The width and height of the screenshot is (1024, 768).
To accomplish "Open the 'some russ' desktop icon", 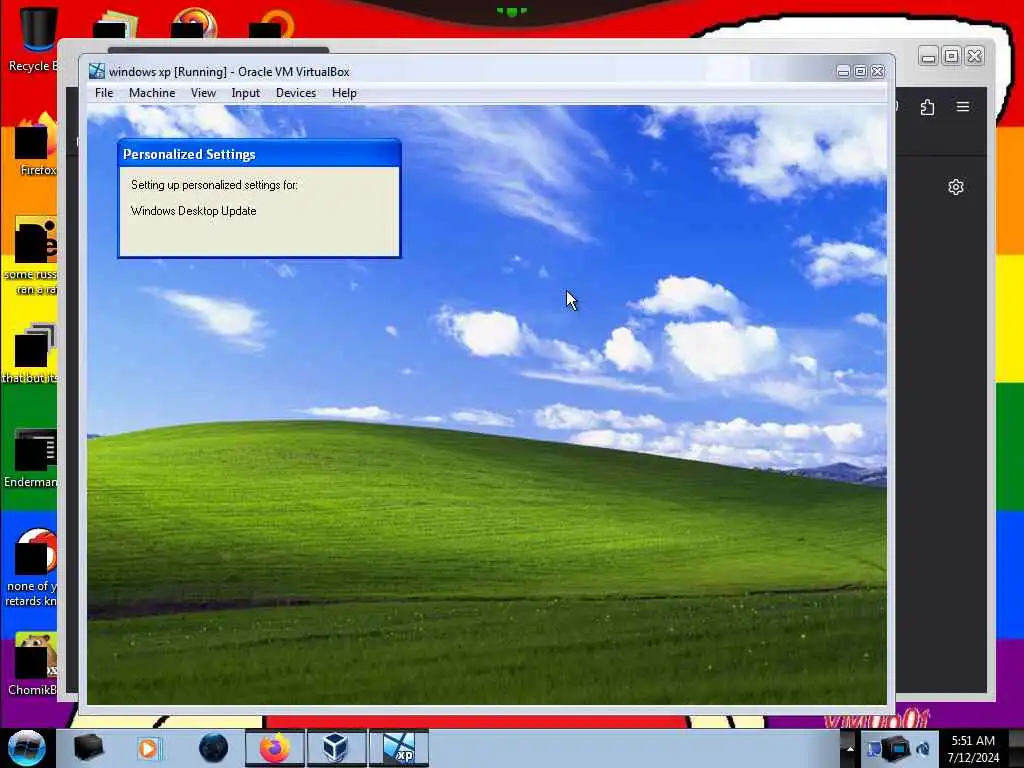I will click(x=31, y=255).
